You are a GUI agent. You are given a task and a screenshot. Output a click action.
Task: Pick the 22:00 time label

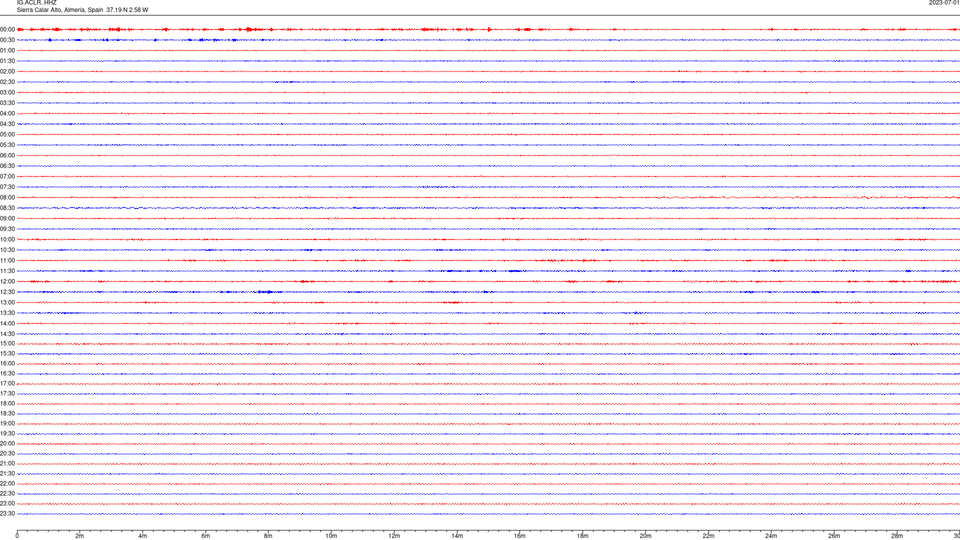point(7,484)
